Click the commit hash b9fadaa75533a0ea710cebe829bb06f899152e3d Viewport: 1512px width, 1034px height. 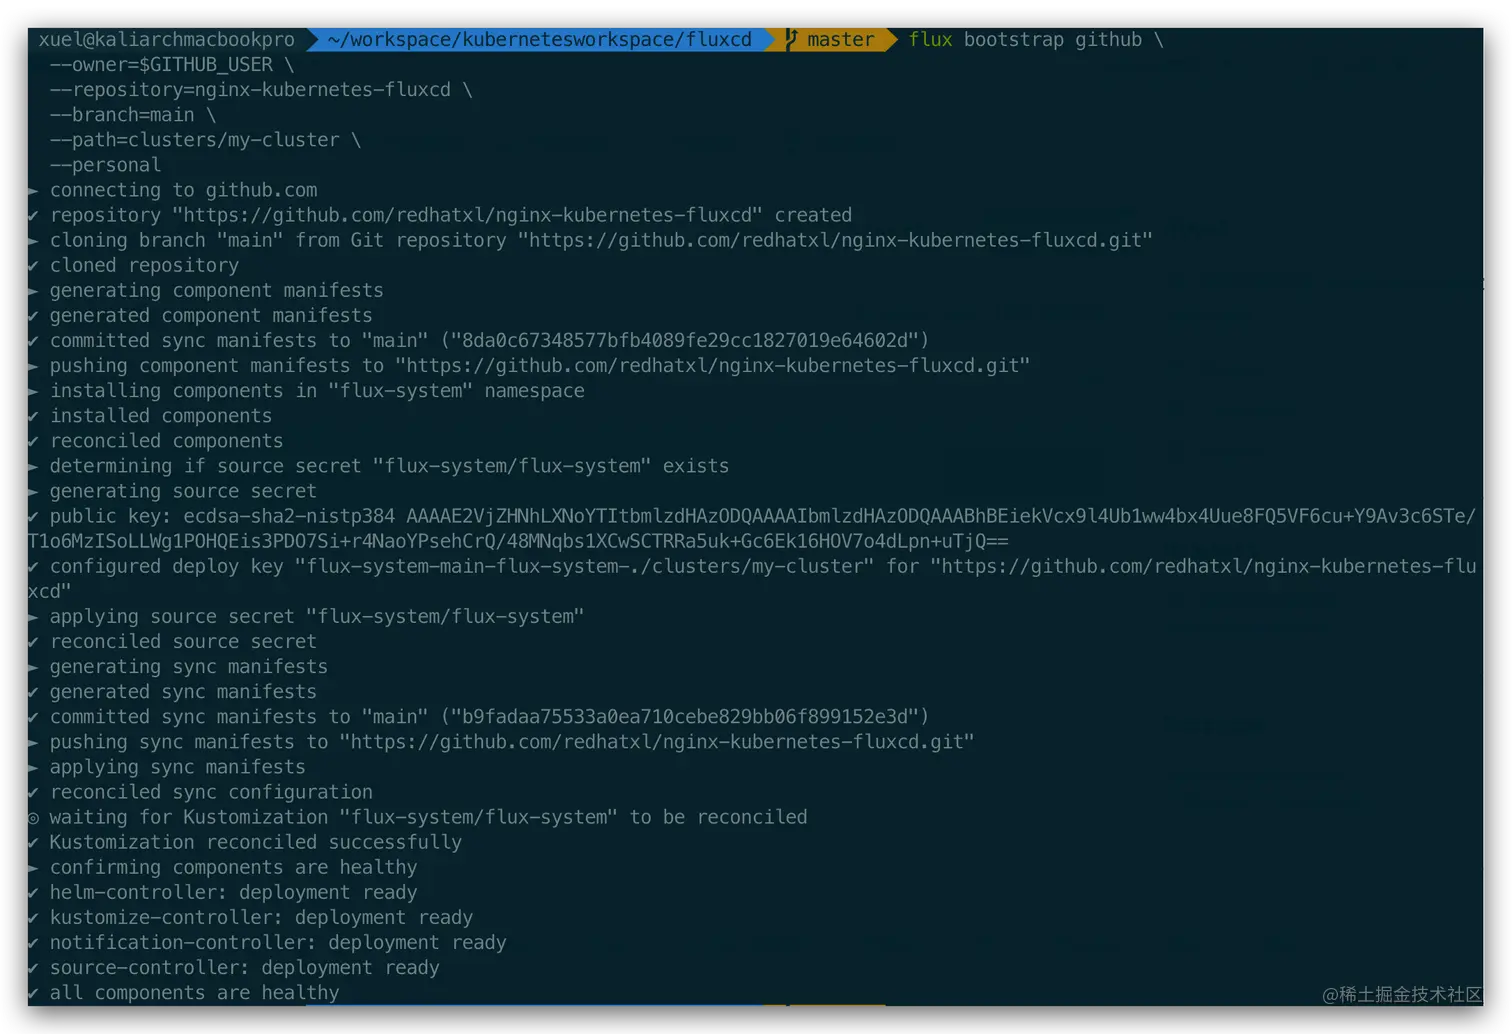pos(685,716)
